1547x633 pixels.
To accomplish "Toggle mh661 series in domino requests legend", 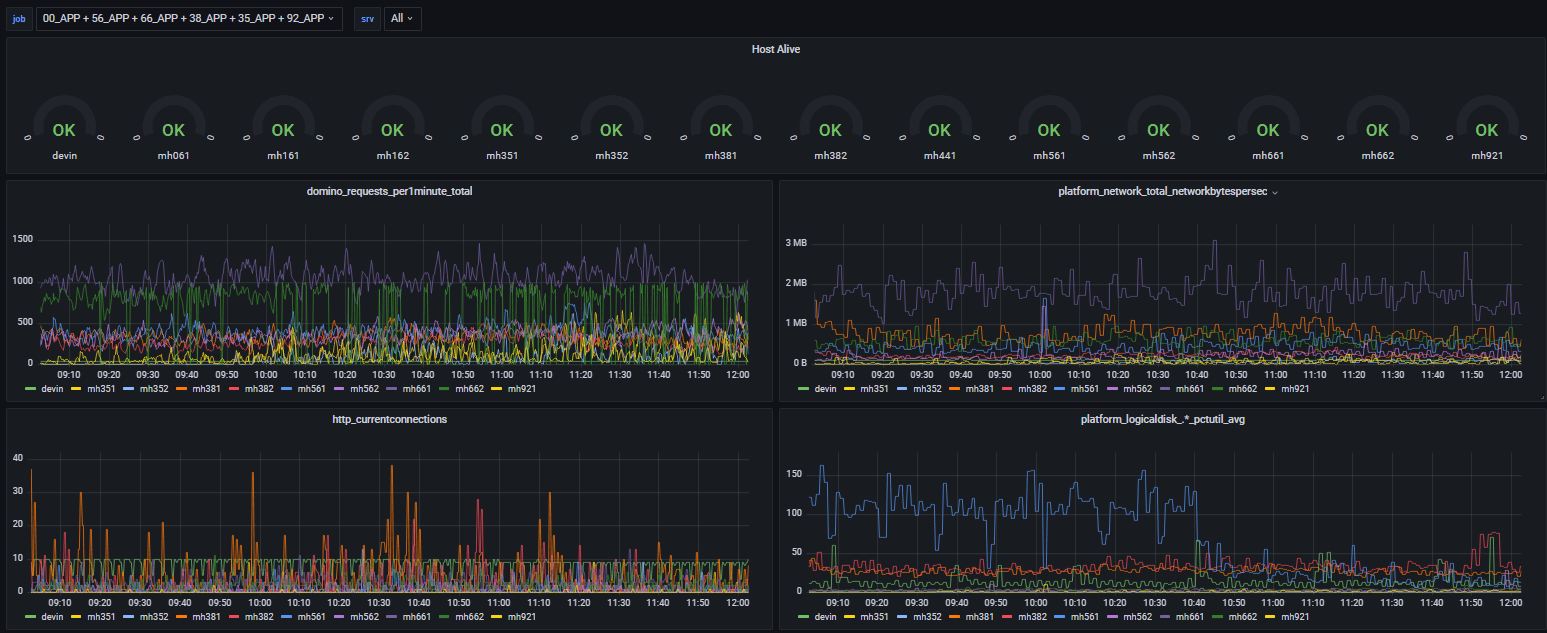I will coord(417,388).
